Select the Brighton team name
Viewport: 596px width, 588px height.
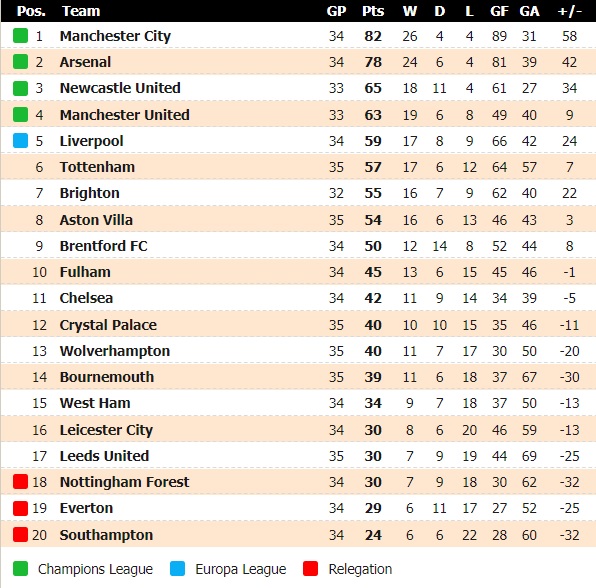pos(90,193)
